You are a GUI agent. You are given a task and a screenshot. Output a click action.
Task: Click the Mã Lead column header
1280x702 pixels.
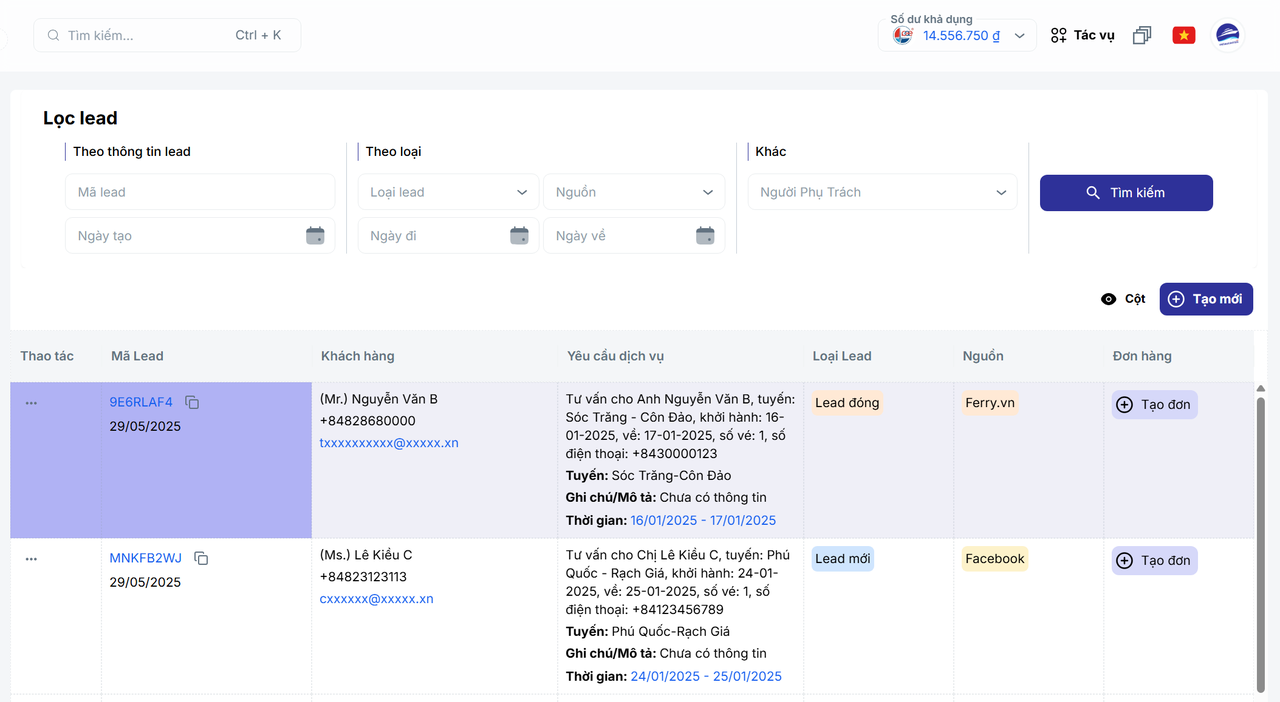[137, 356]
